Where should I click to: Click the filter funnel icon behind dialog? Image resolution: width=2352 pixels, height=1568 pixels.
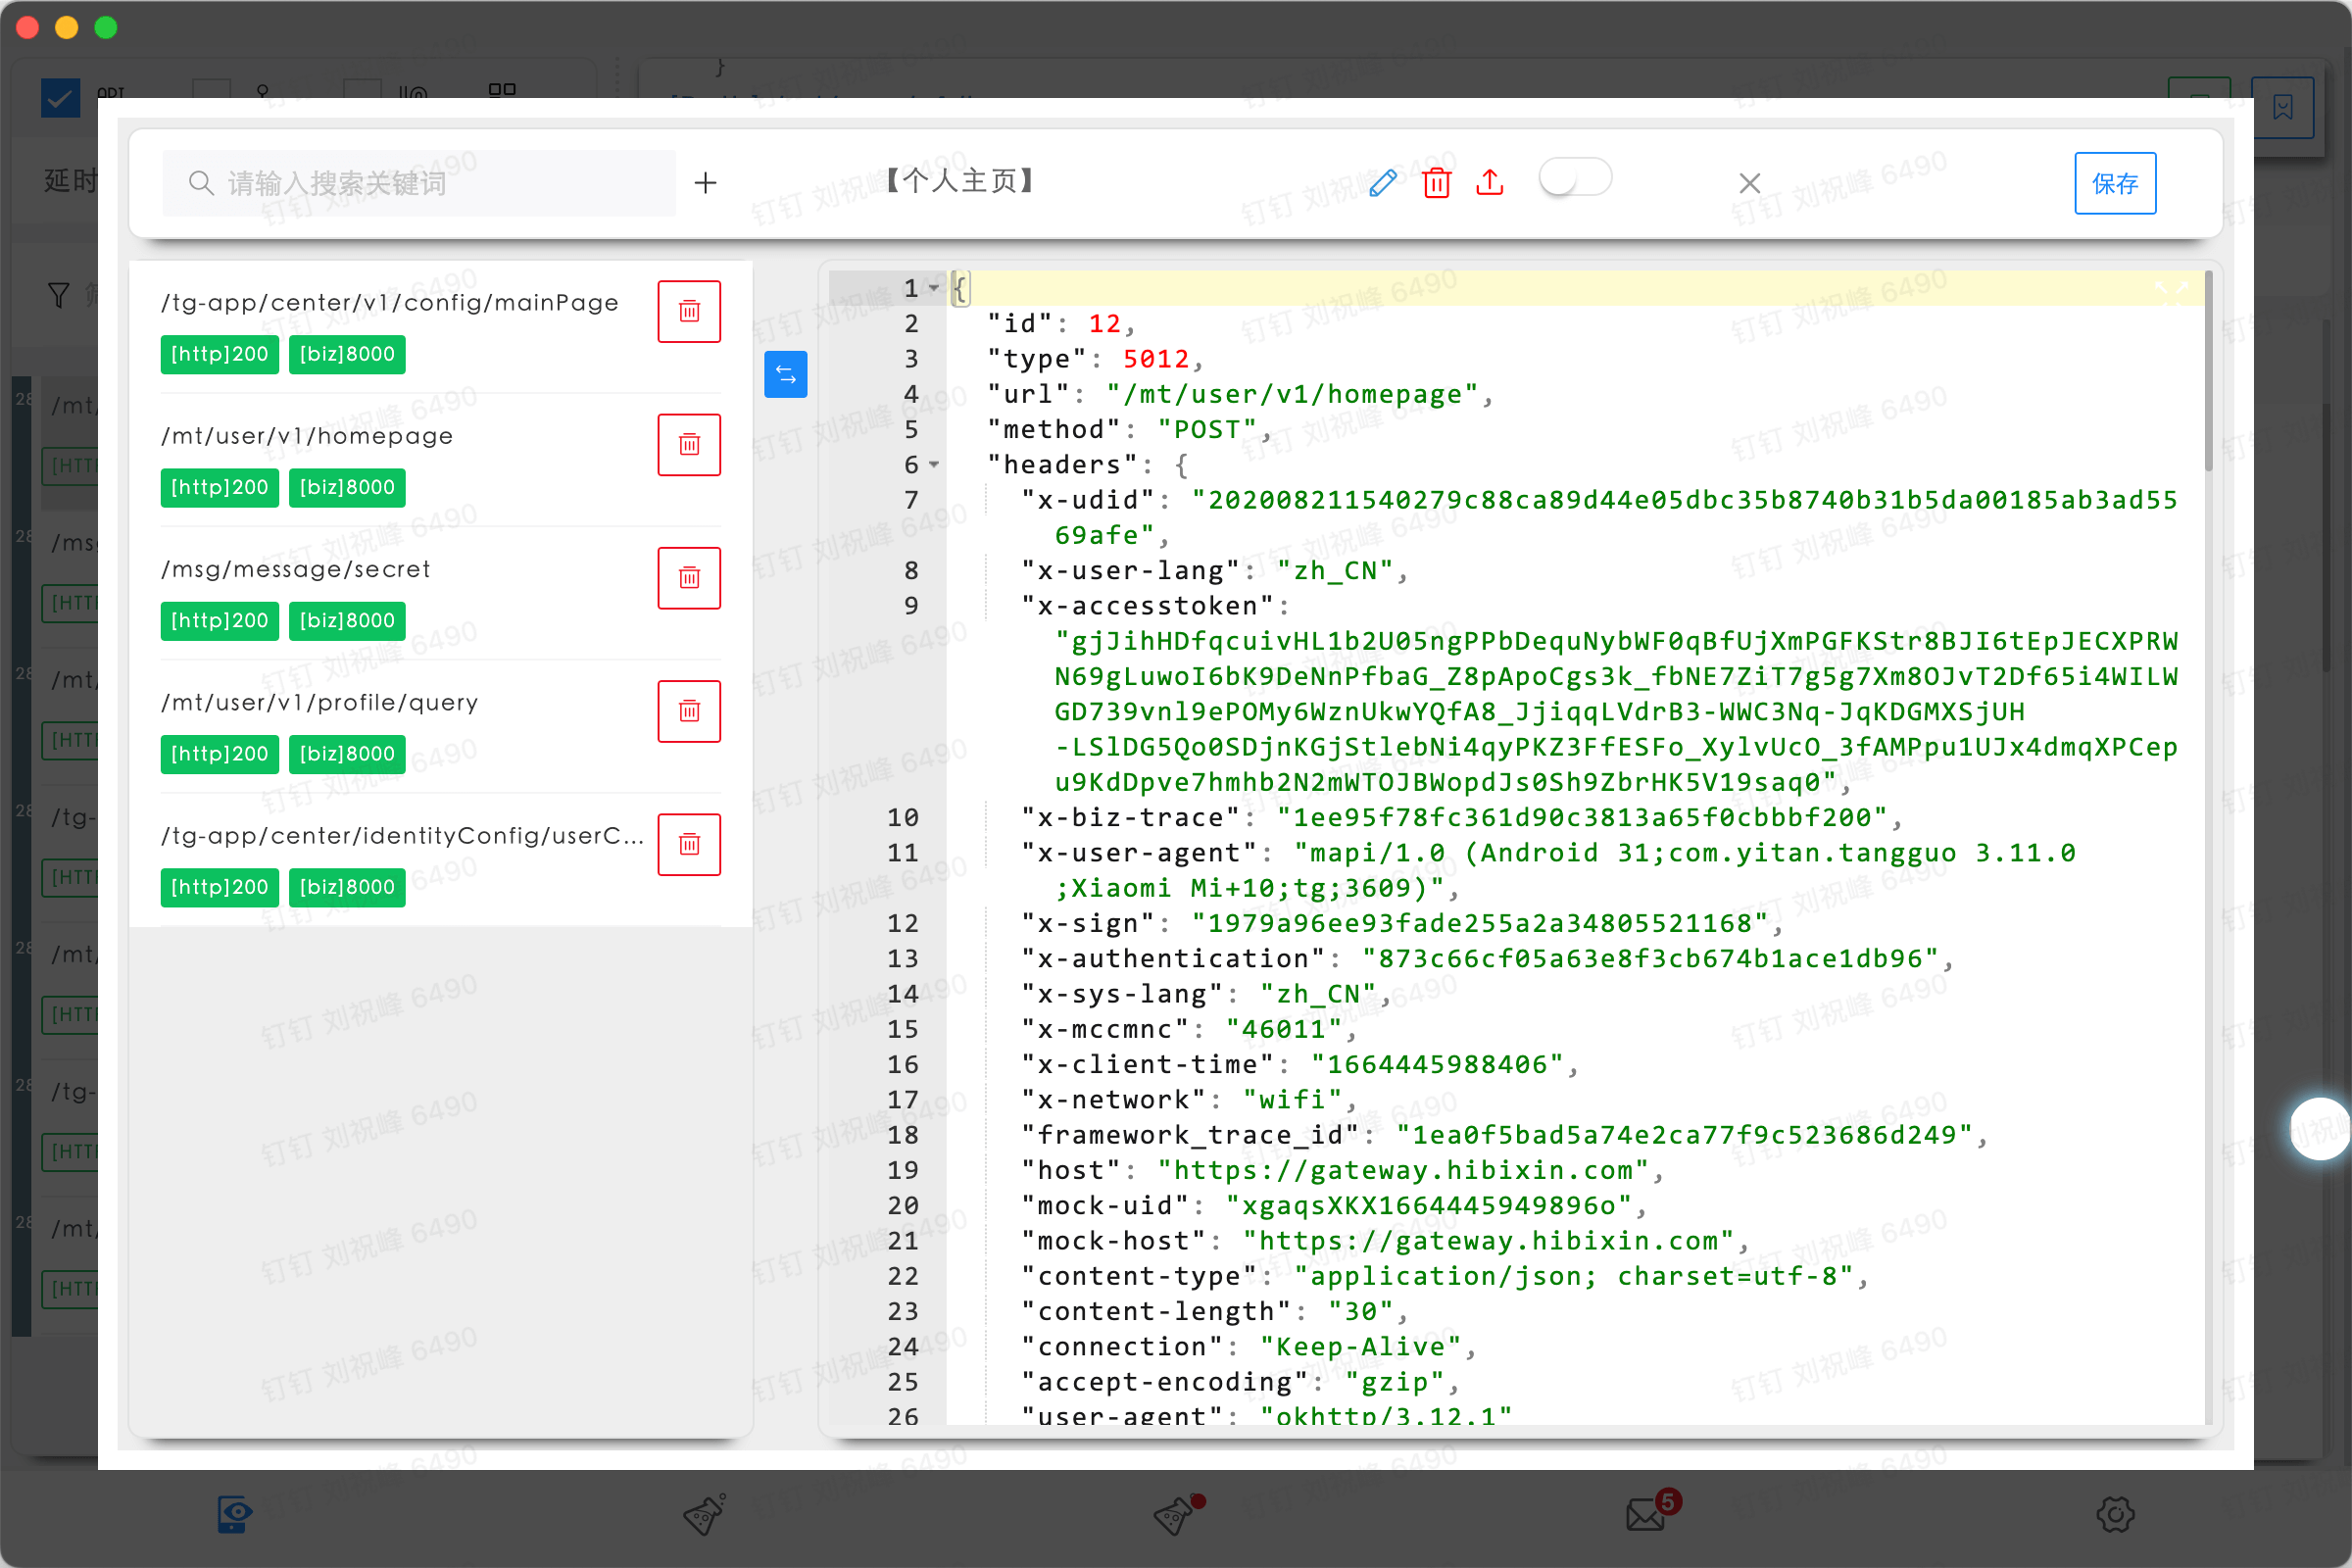click(x=59, y=295)
